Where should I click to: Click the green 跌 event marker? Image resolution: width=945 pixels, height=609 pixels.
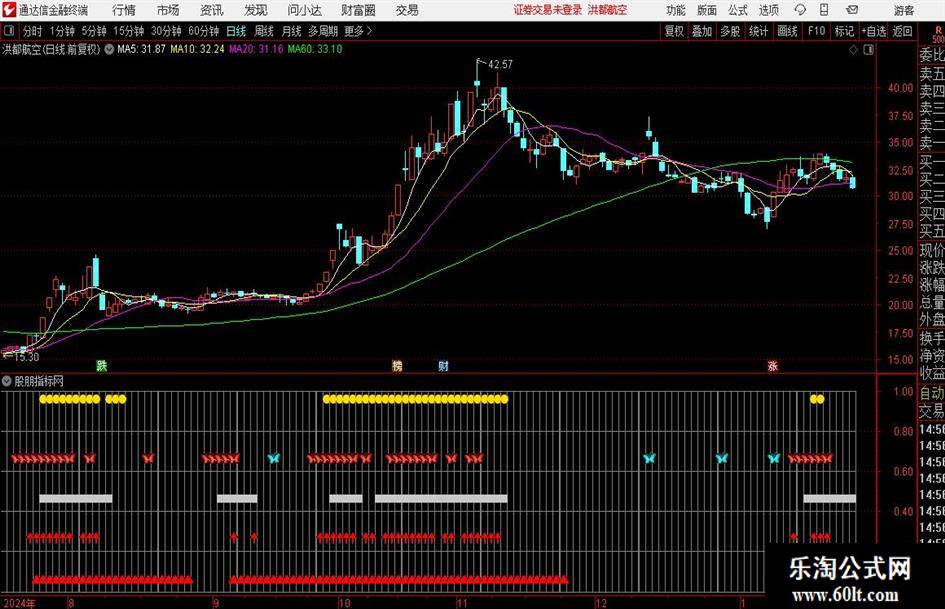tap(101, 365)
